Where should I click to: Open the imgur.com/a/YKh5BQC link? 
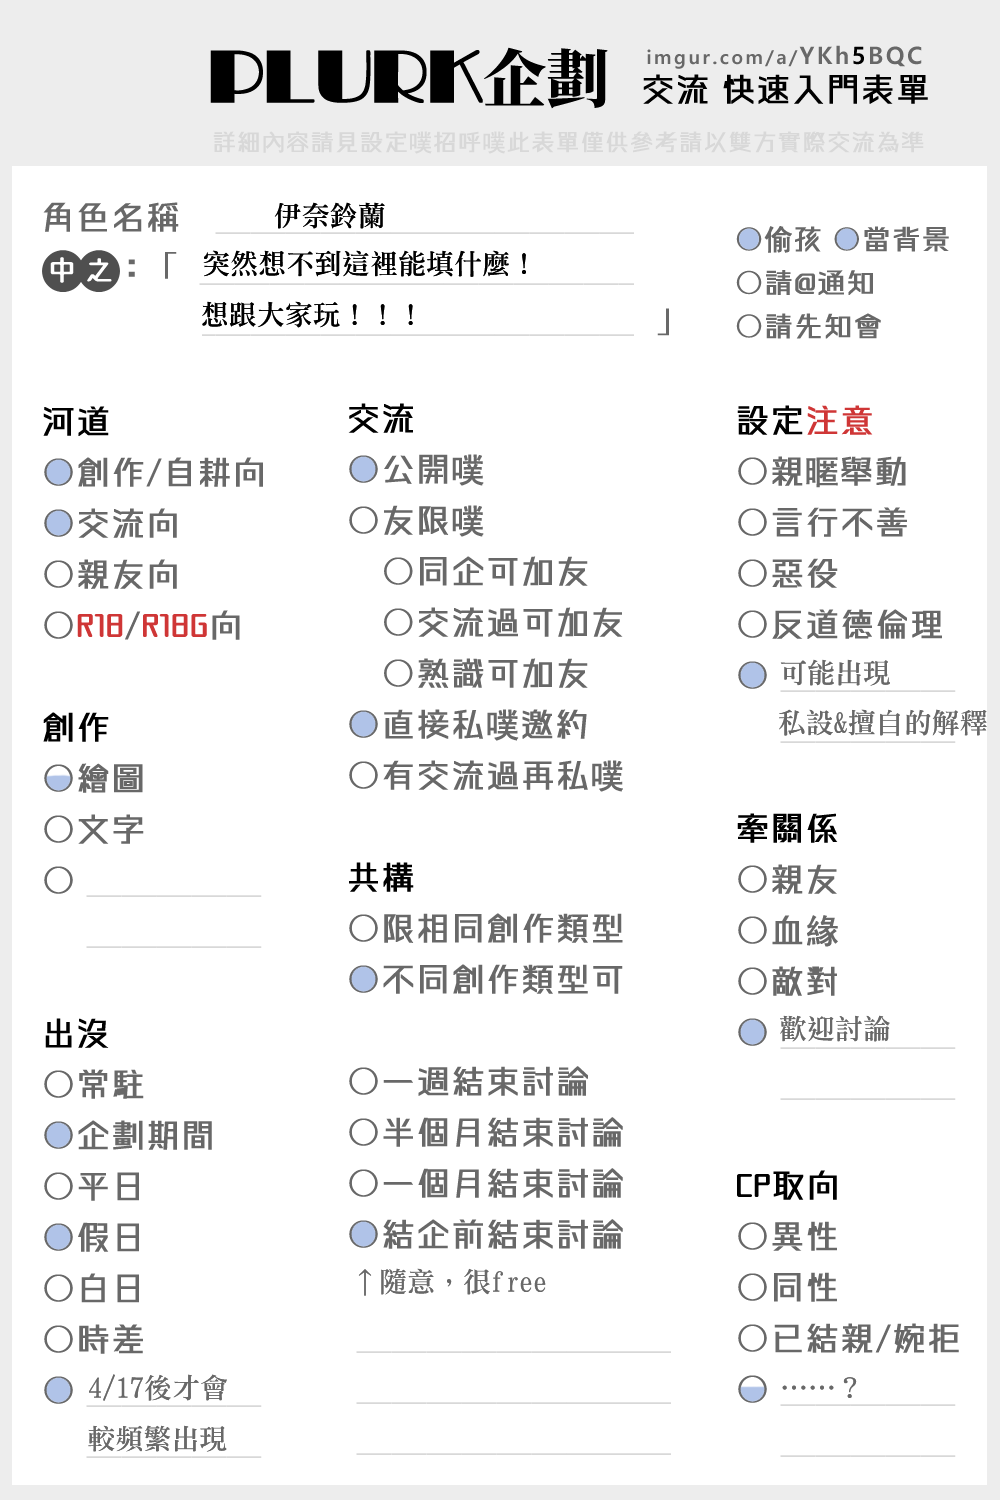(784, 57)
